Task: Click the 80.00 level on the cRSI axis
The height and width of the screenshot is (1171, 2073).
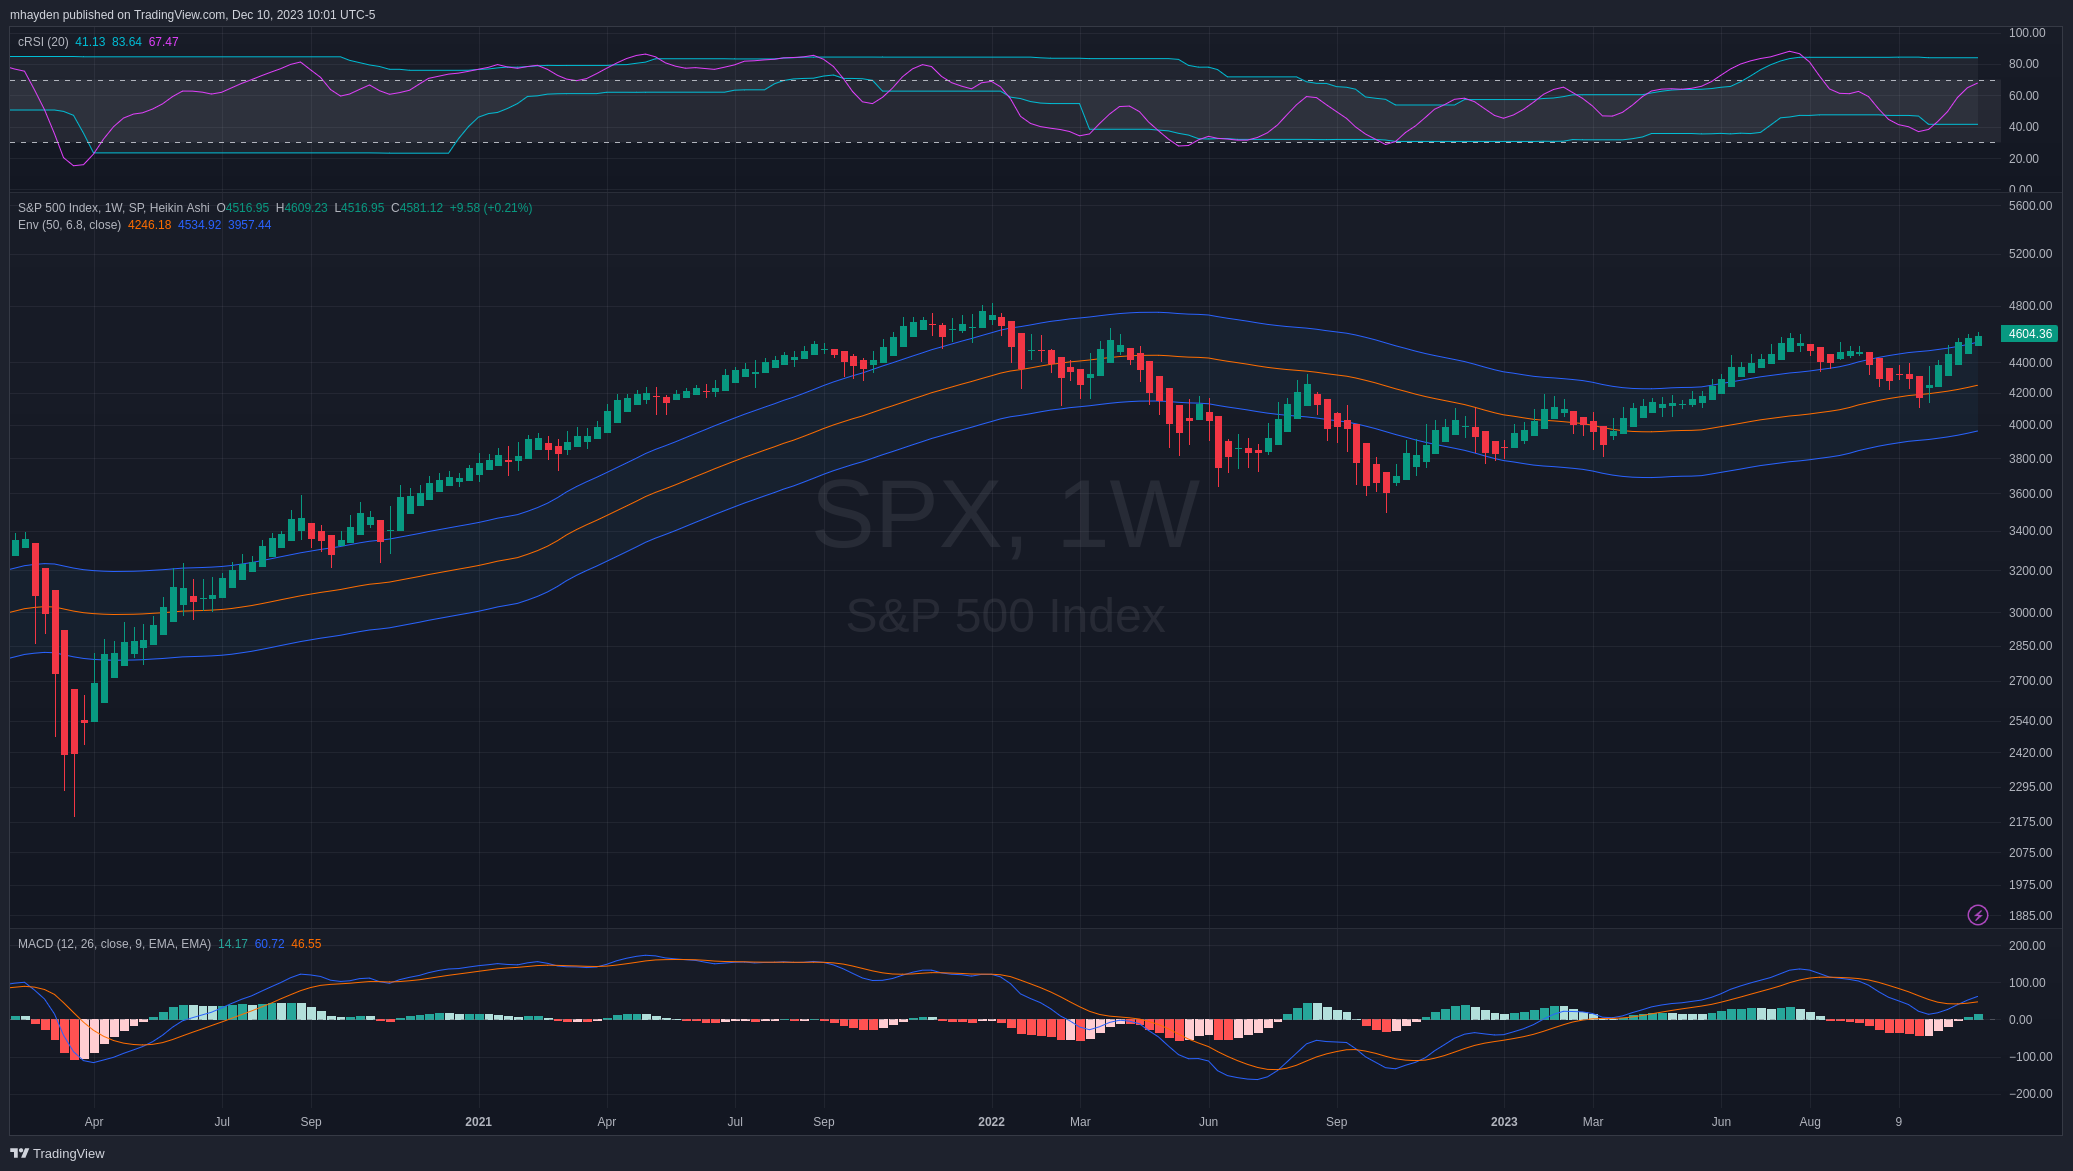Action: [2023, 64]
